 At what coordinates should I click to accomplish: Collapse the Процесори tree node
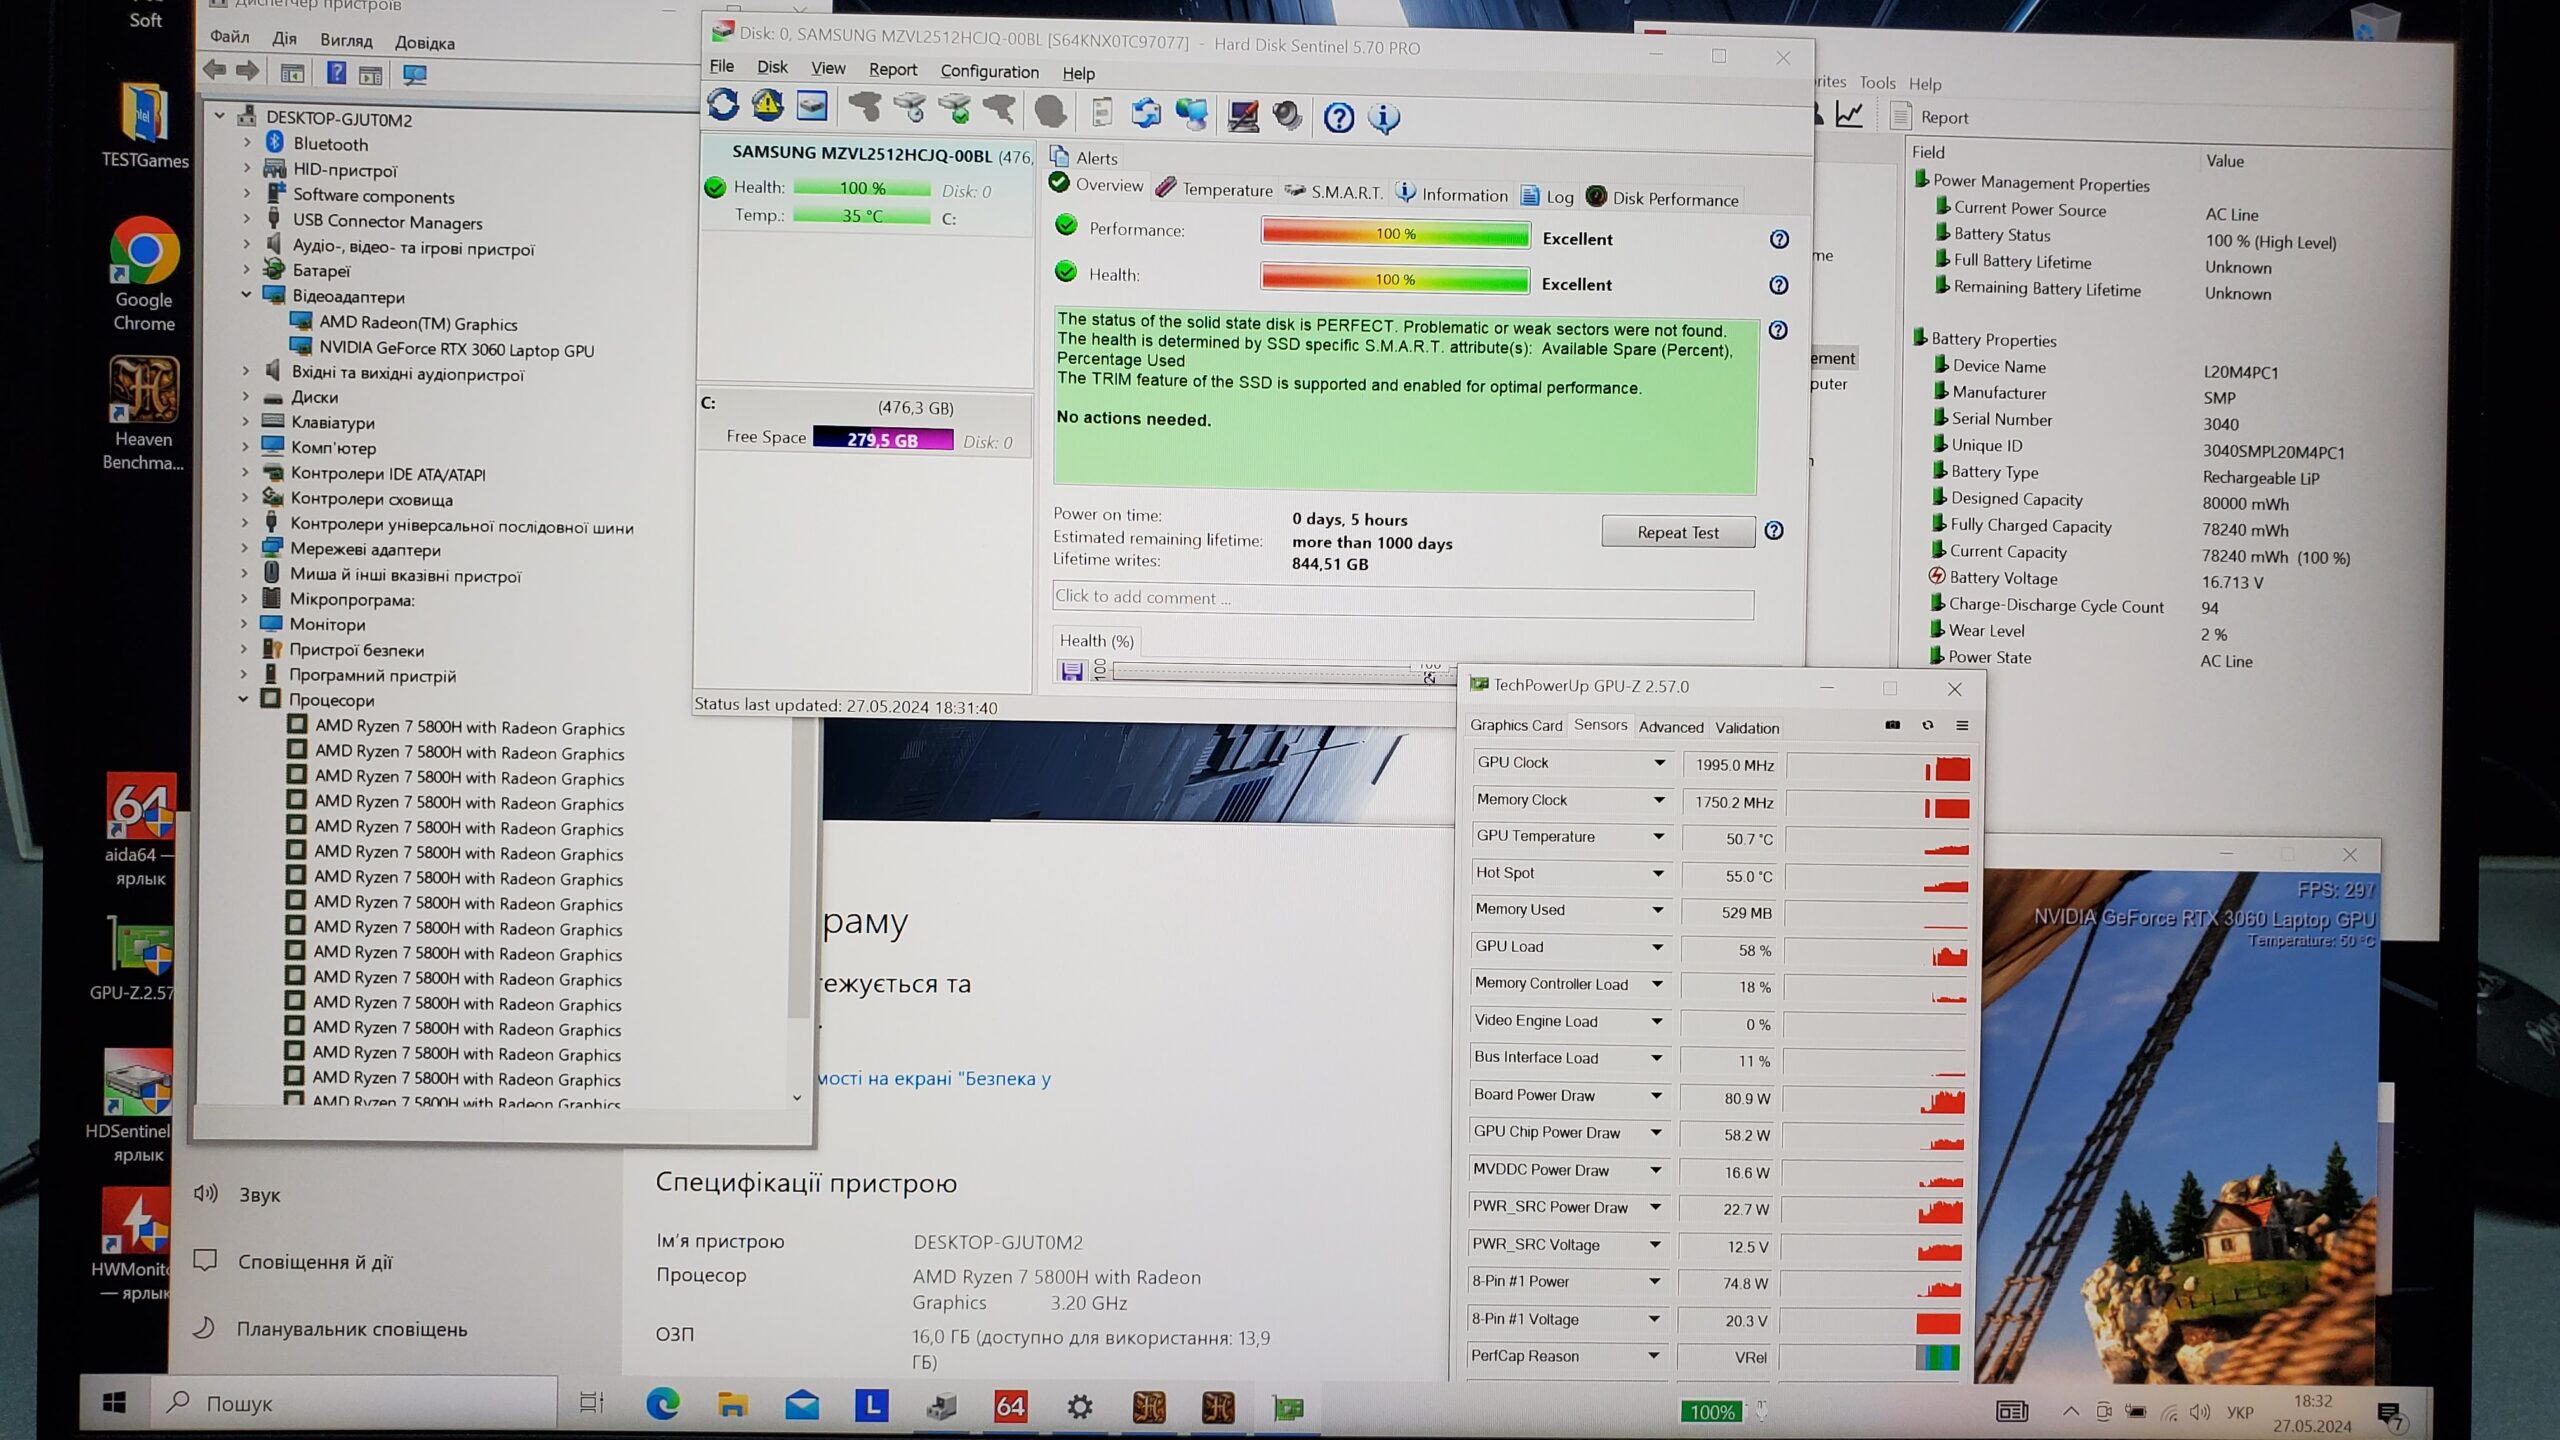pos(243,700)
